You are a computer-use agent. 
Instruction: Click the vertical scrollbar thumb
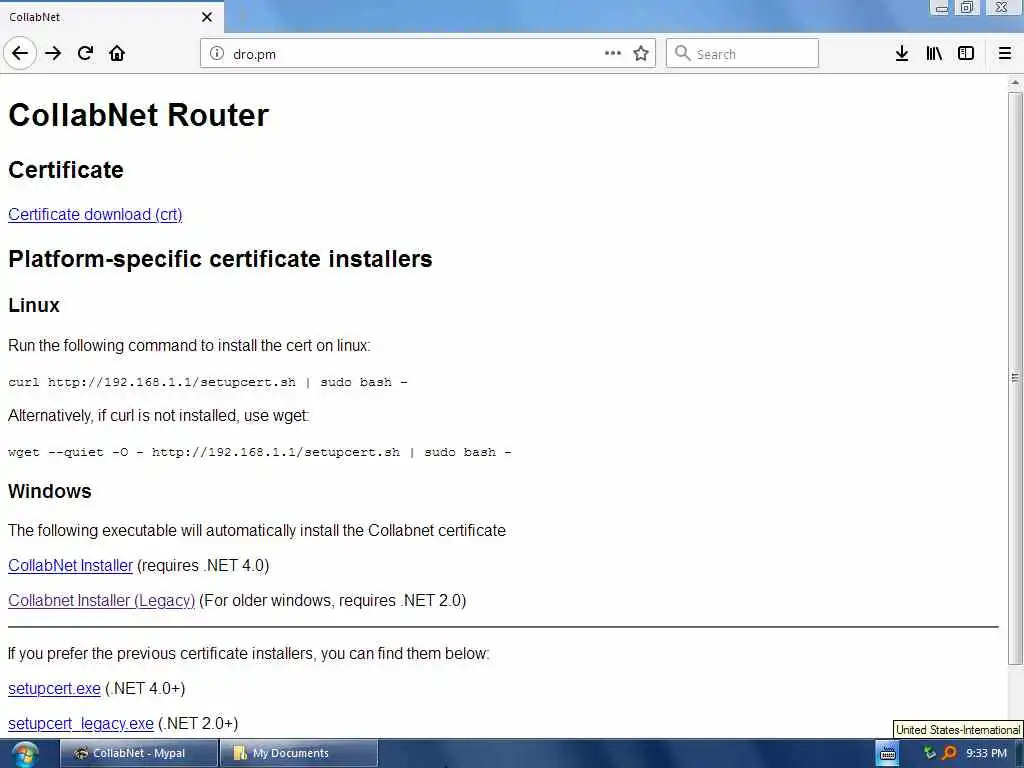pos(1015,377)
